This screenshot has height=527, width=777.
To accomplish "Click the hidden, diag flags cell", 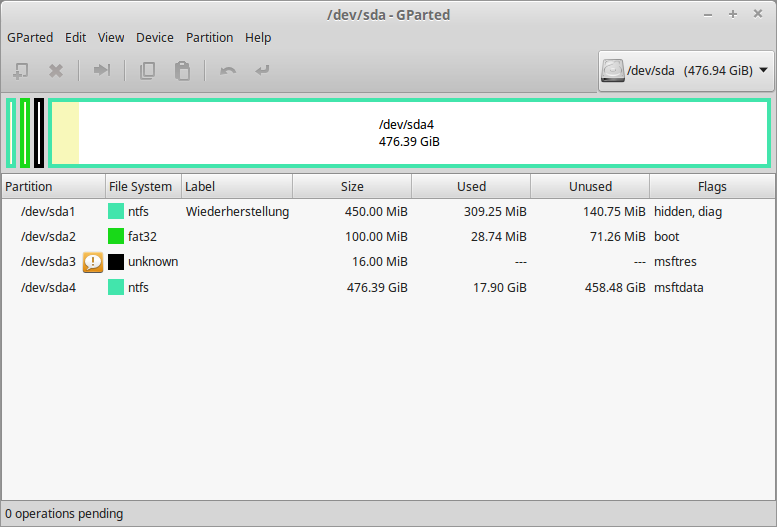I will [688, 212].
